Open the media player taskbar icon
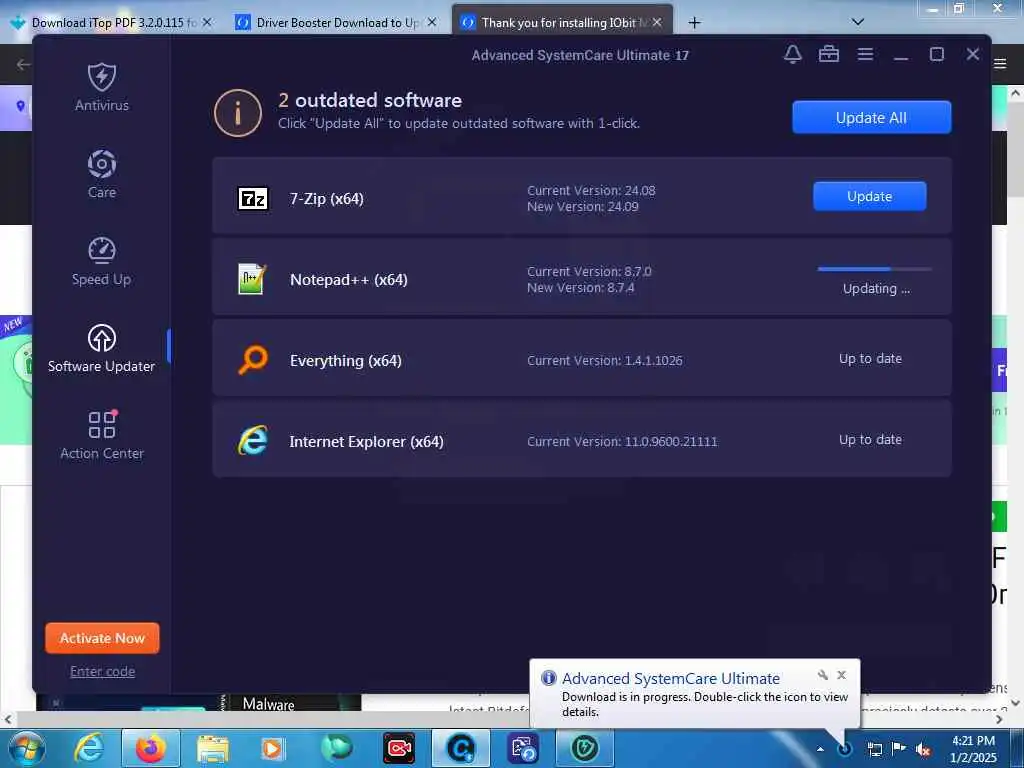Screen dimensions: 1024x768 click(x=273, y=748)
